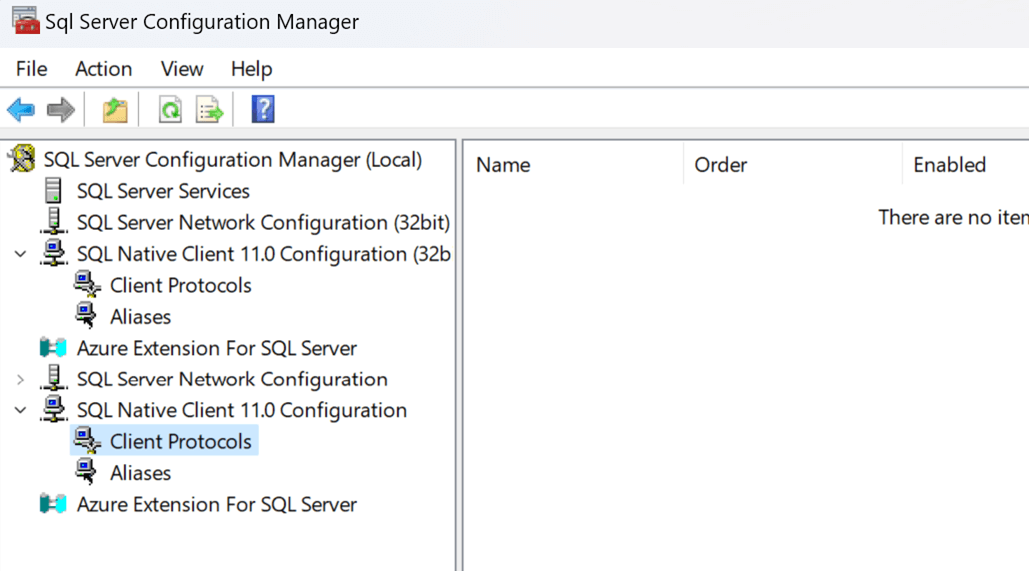Click the up one level folder icon

[115, 110]
